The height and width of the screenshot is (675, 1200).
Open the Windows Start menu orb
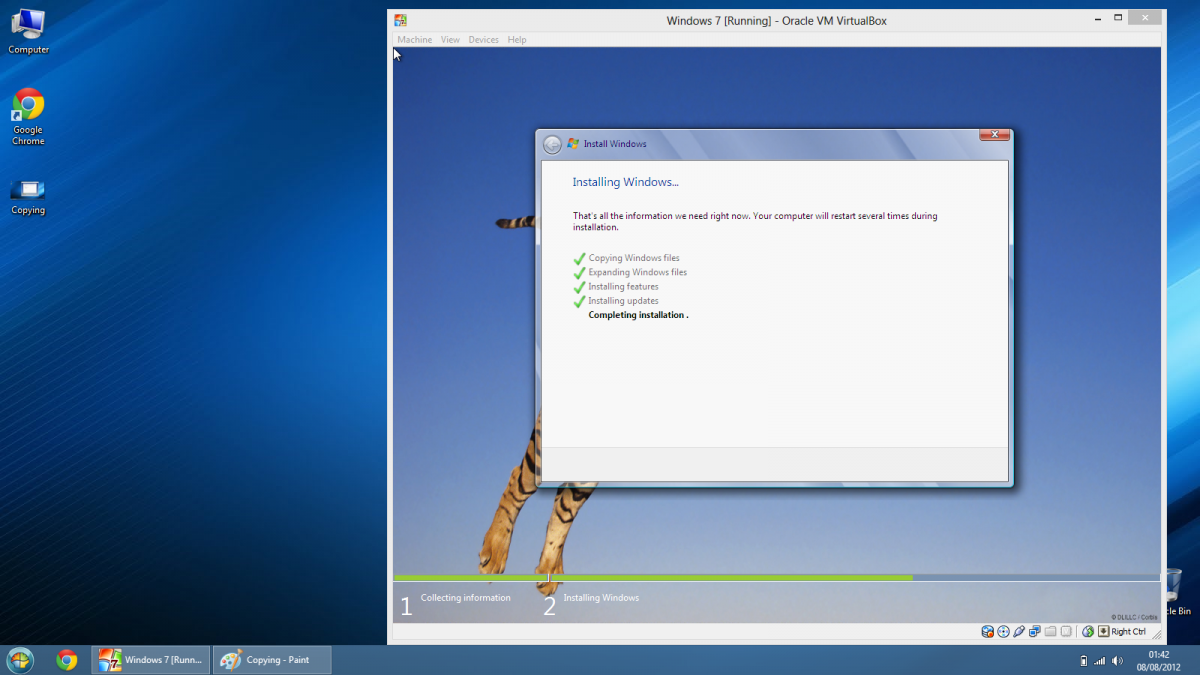tap(20, 660)
